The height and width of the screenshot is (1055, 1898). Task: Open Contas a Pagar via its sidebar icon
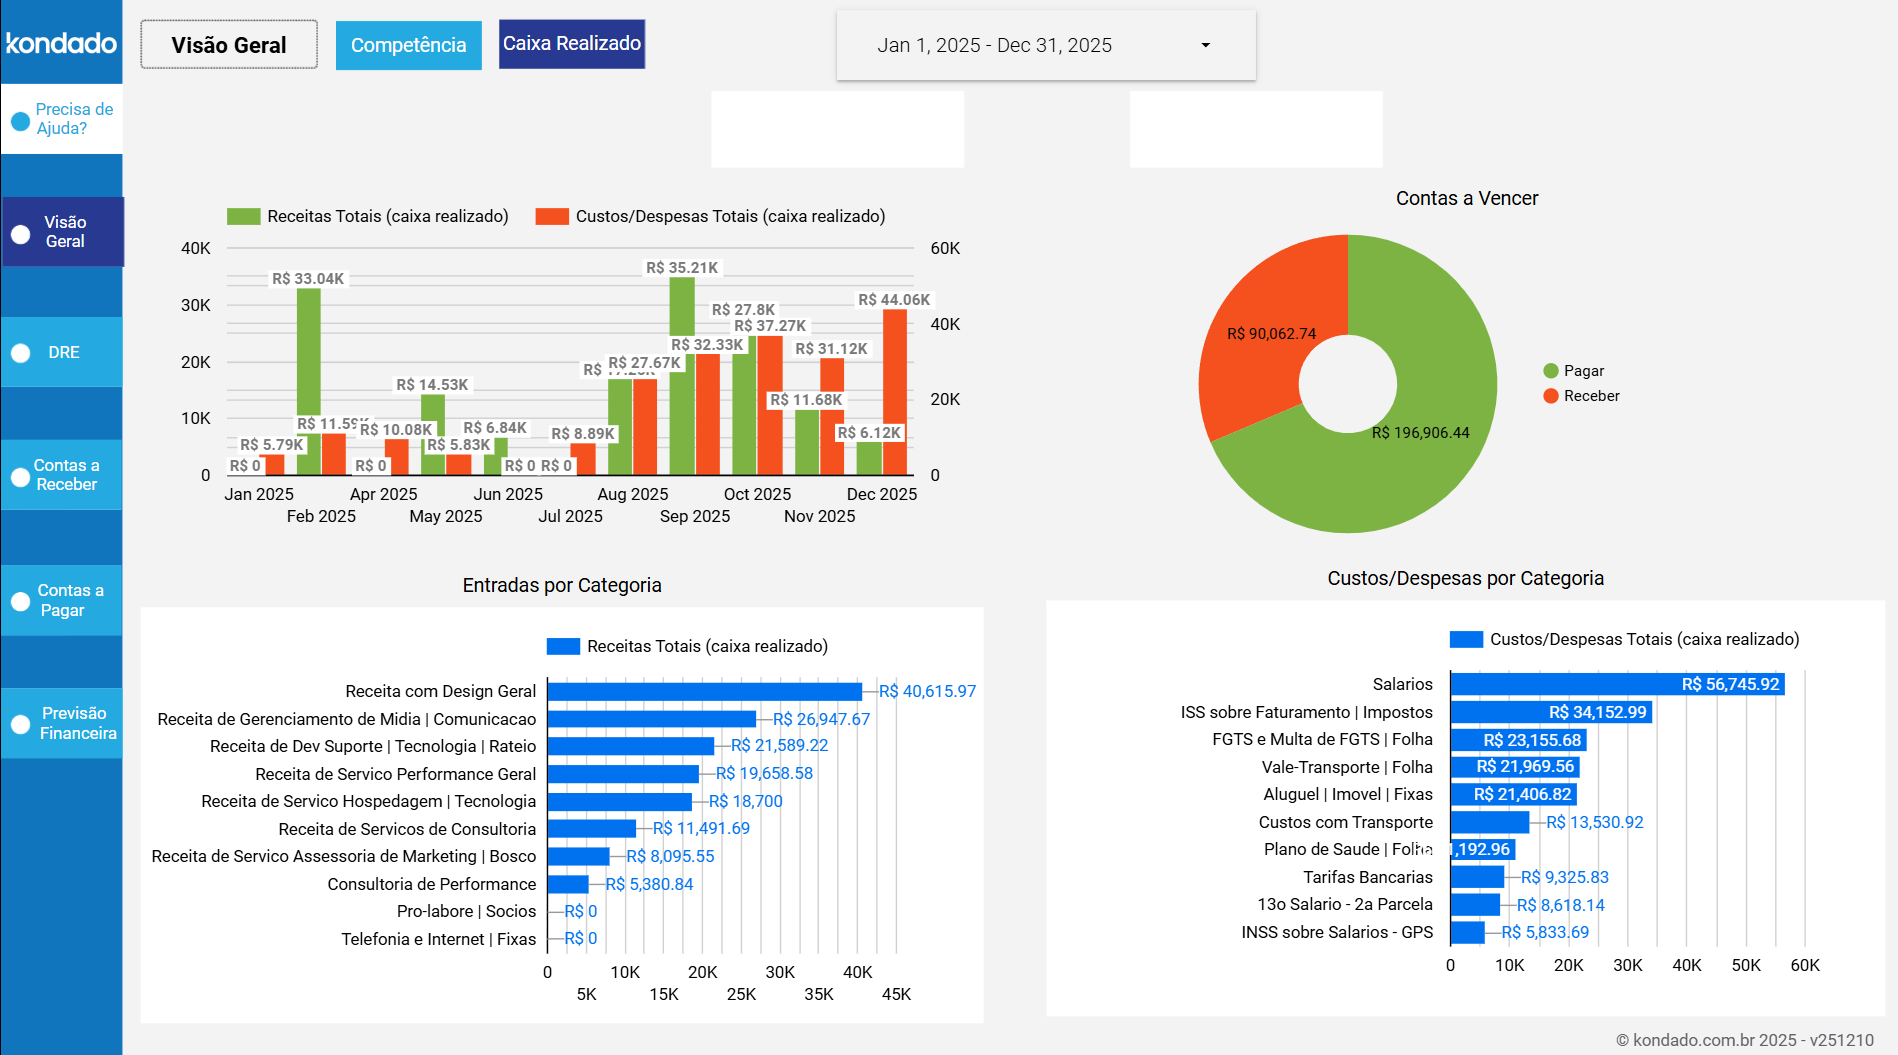[x=20, y=600]
